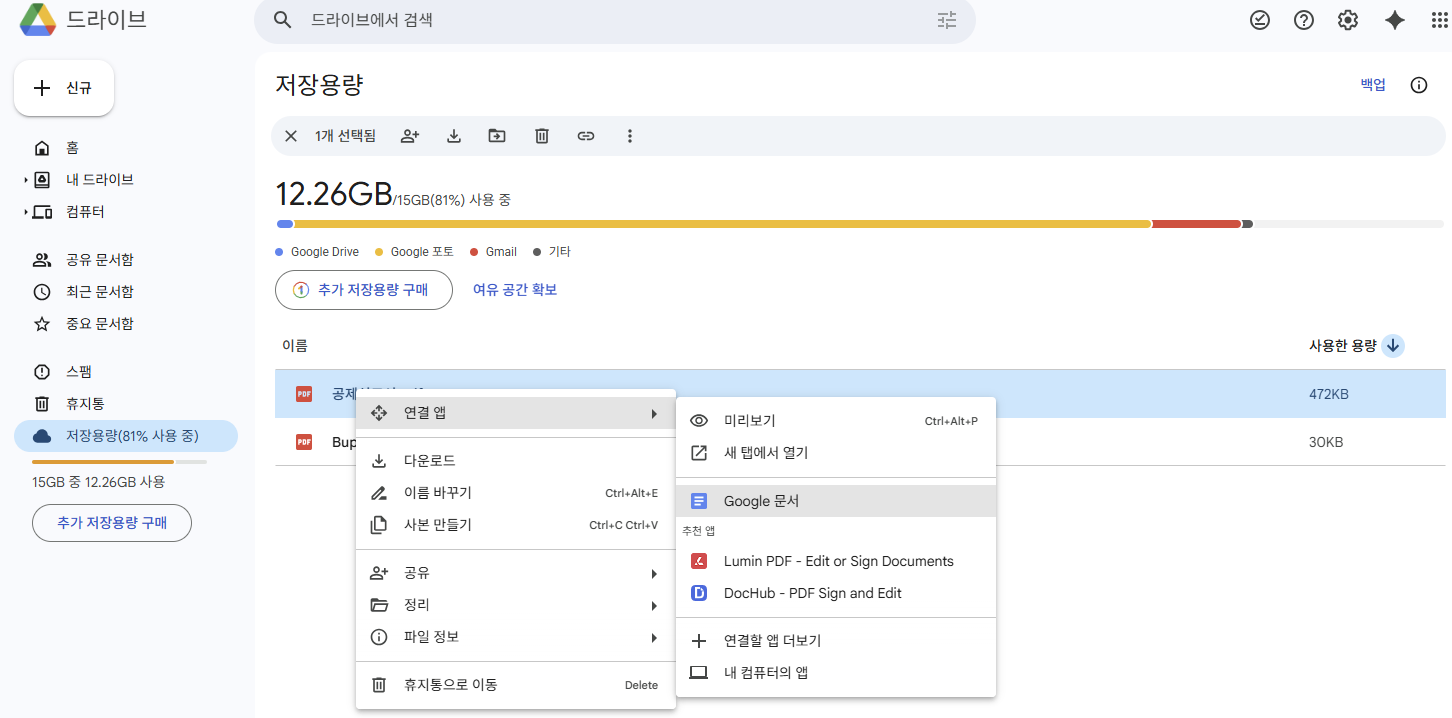The width and height of the screenshot is (1452, 718).
Task: Click the share person-plus toolbar icon
Action: (409, 136)
